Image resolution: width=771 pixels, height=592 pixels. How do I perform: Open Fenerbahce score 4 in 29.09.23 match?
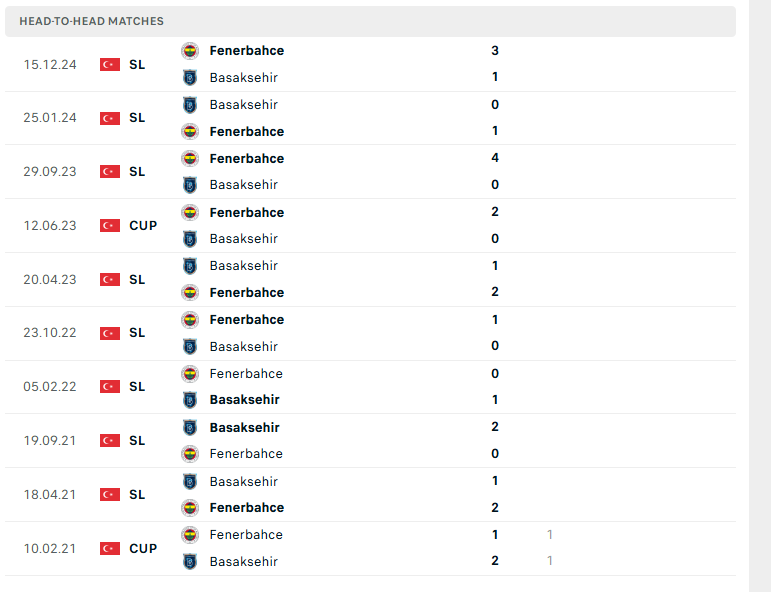495,158
